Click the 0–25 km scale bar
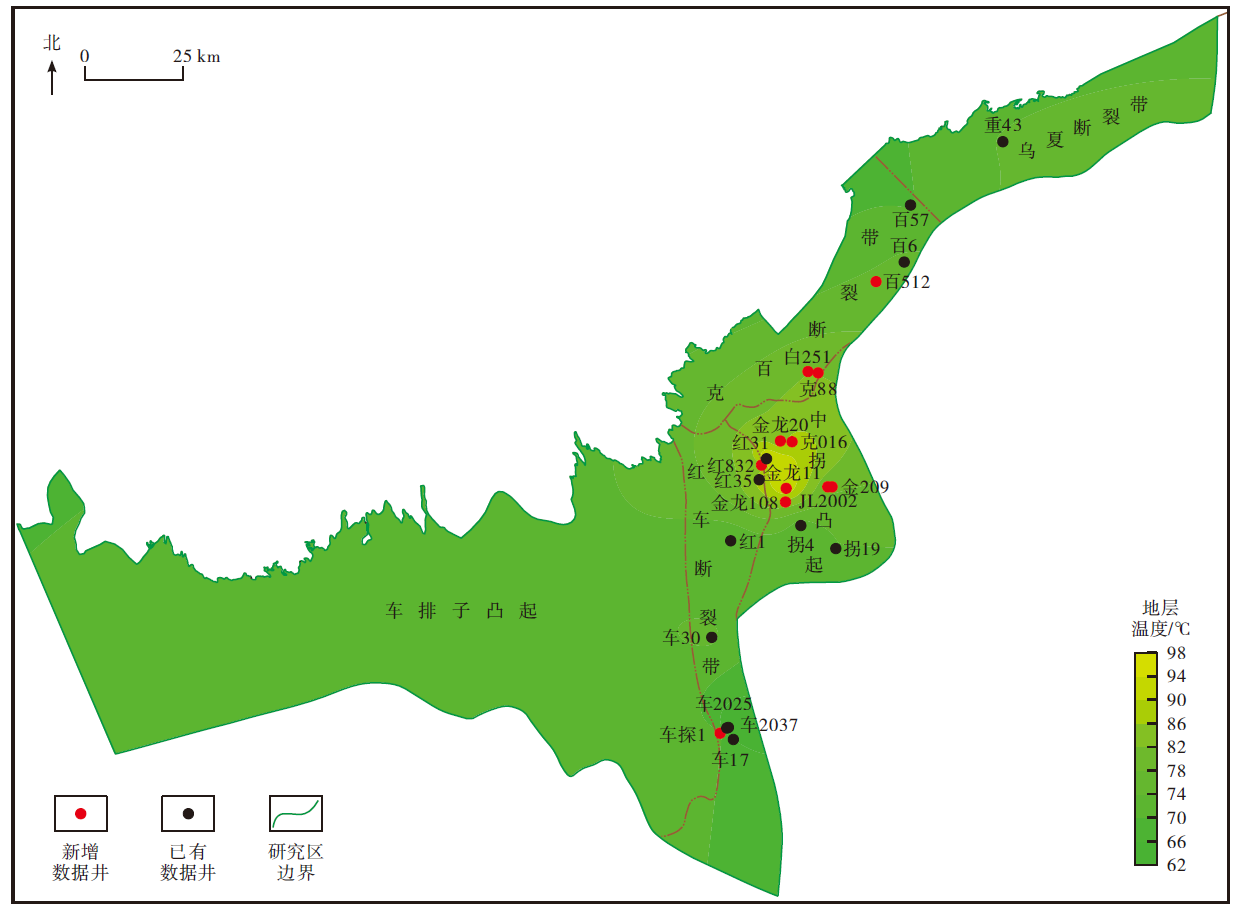1238x911 pixels. coord(133,73)
